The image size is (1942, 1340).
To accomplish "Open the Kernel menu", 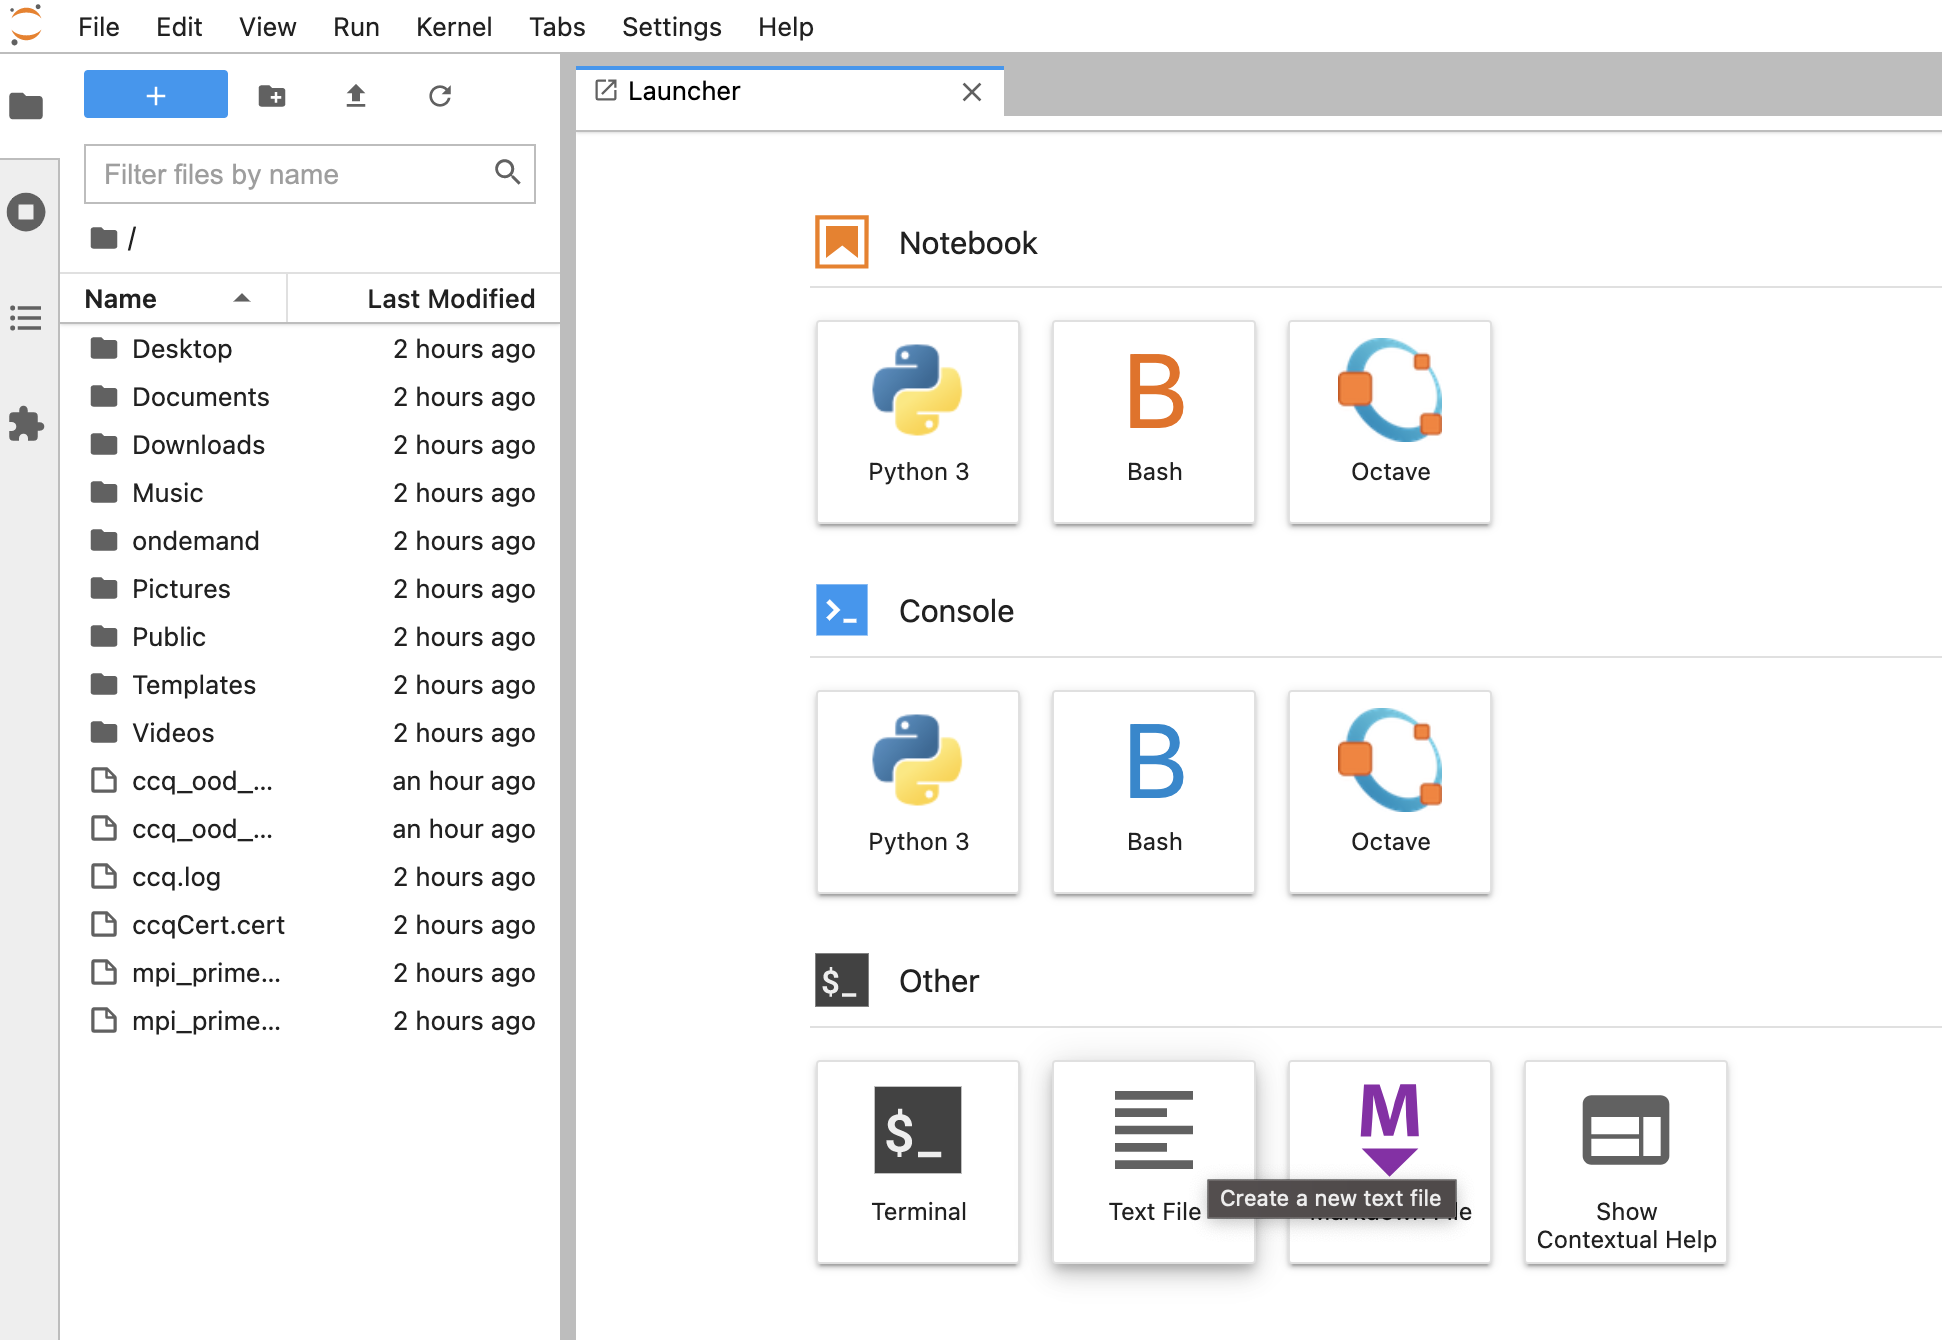I will 454,27.
